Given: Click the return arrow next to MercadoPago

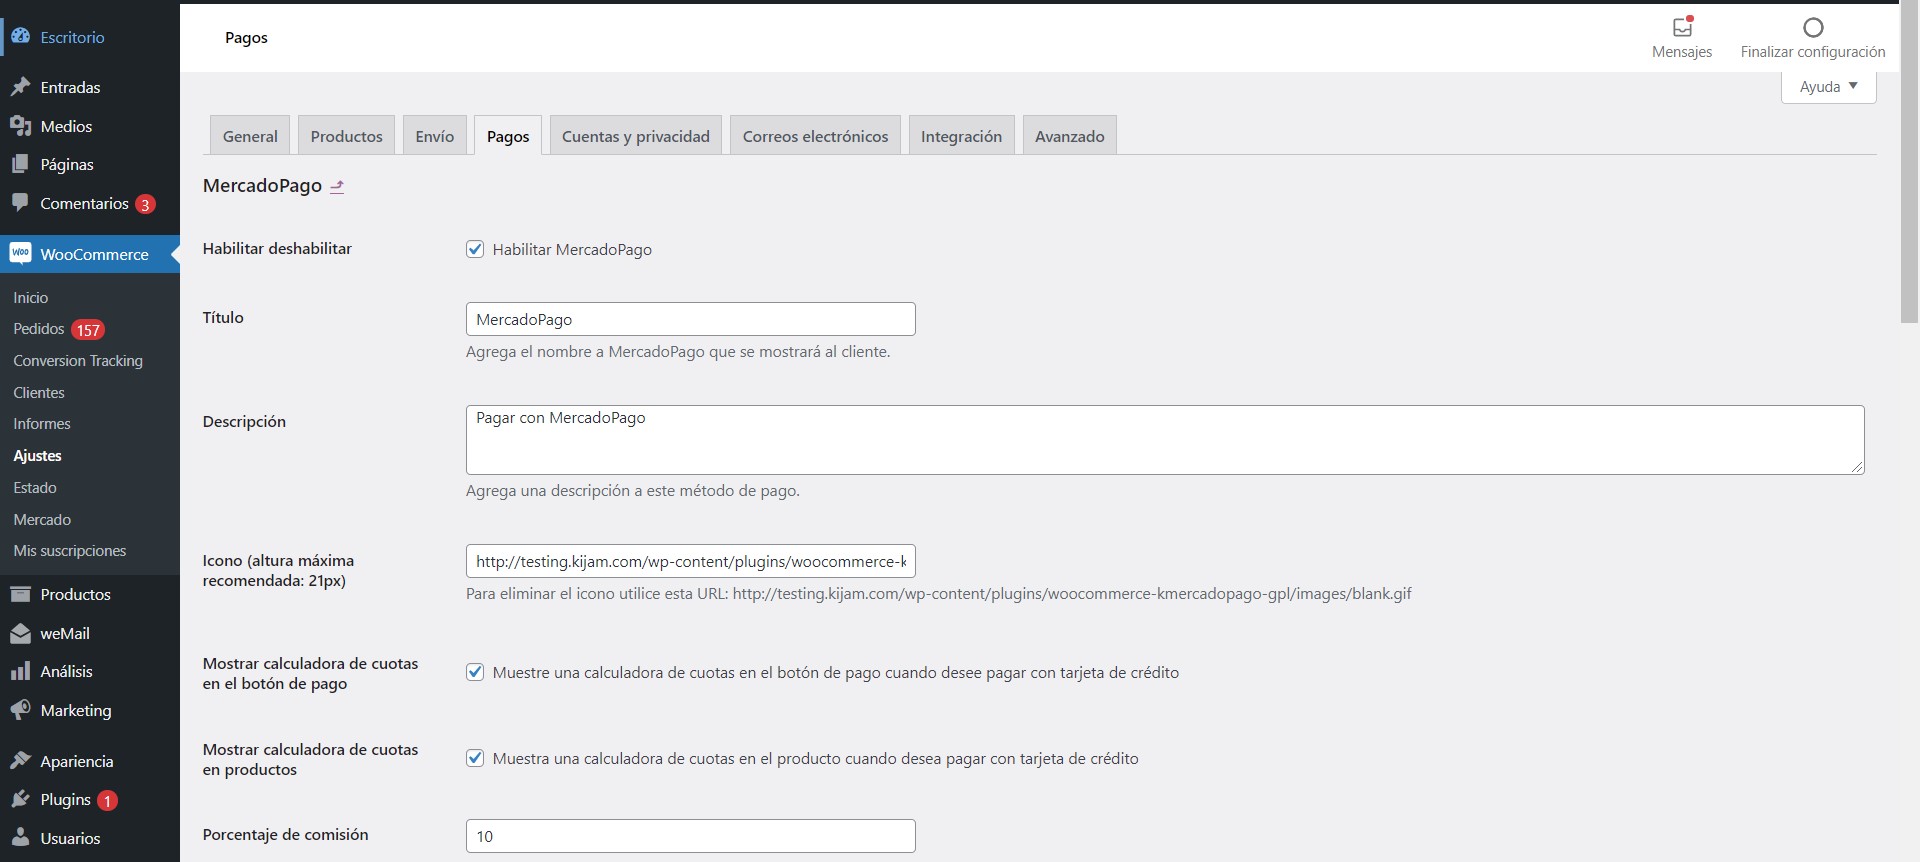Looking at the screenshot, I should click(337, 186).
